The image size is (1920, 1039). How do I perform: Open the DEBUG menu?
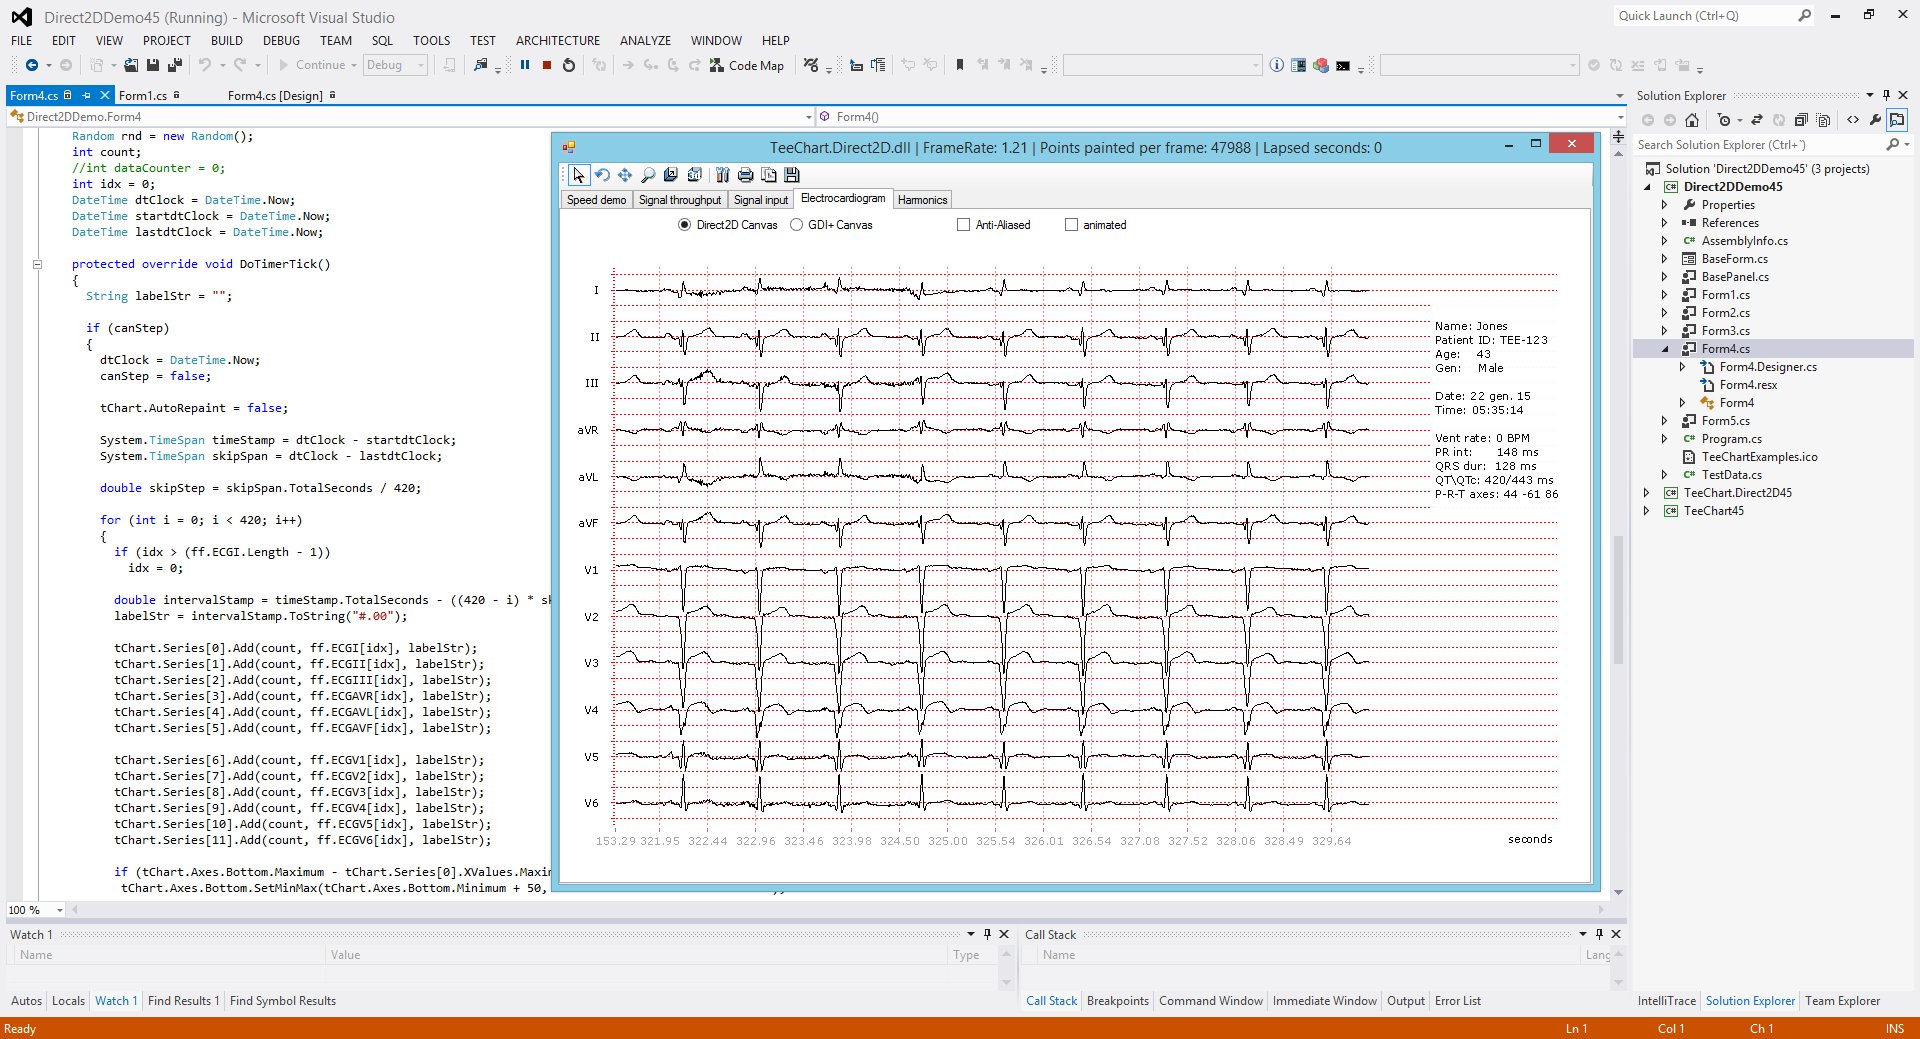pyautogui.click(x=281, y=41)
